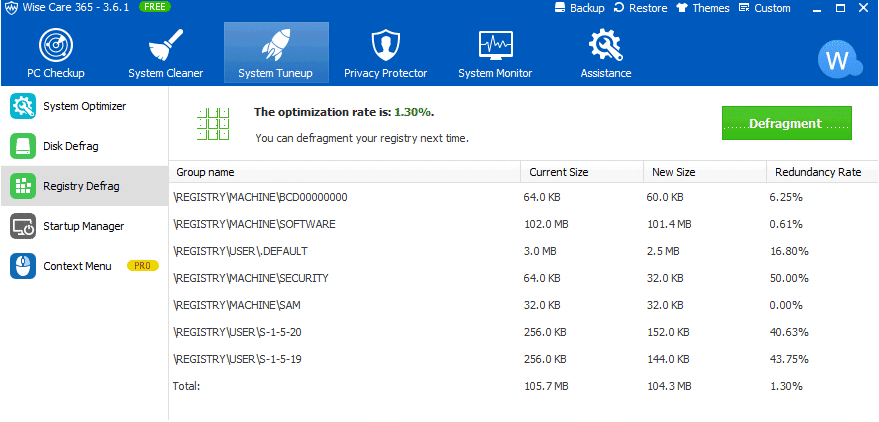Screen dimensions: 879x422
Task: Open Backup in the title bar
Action: click(580, 8)
